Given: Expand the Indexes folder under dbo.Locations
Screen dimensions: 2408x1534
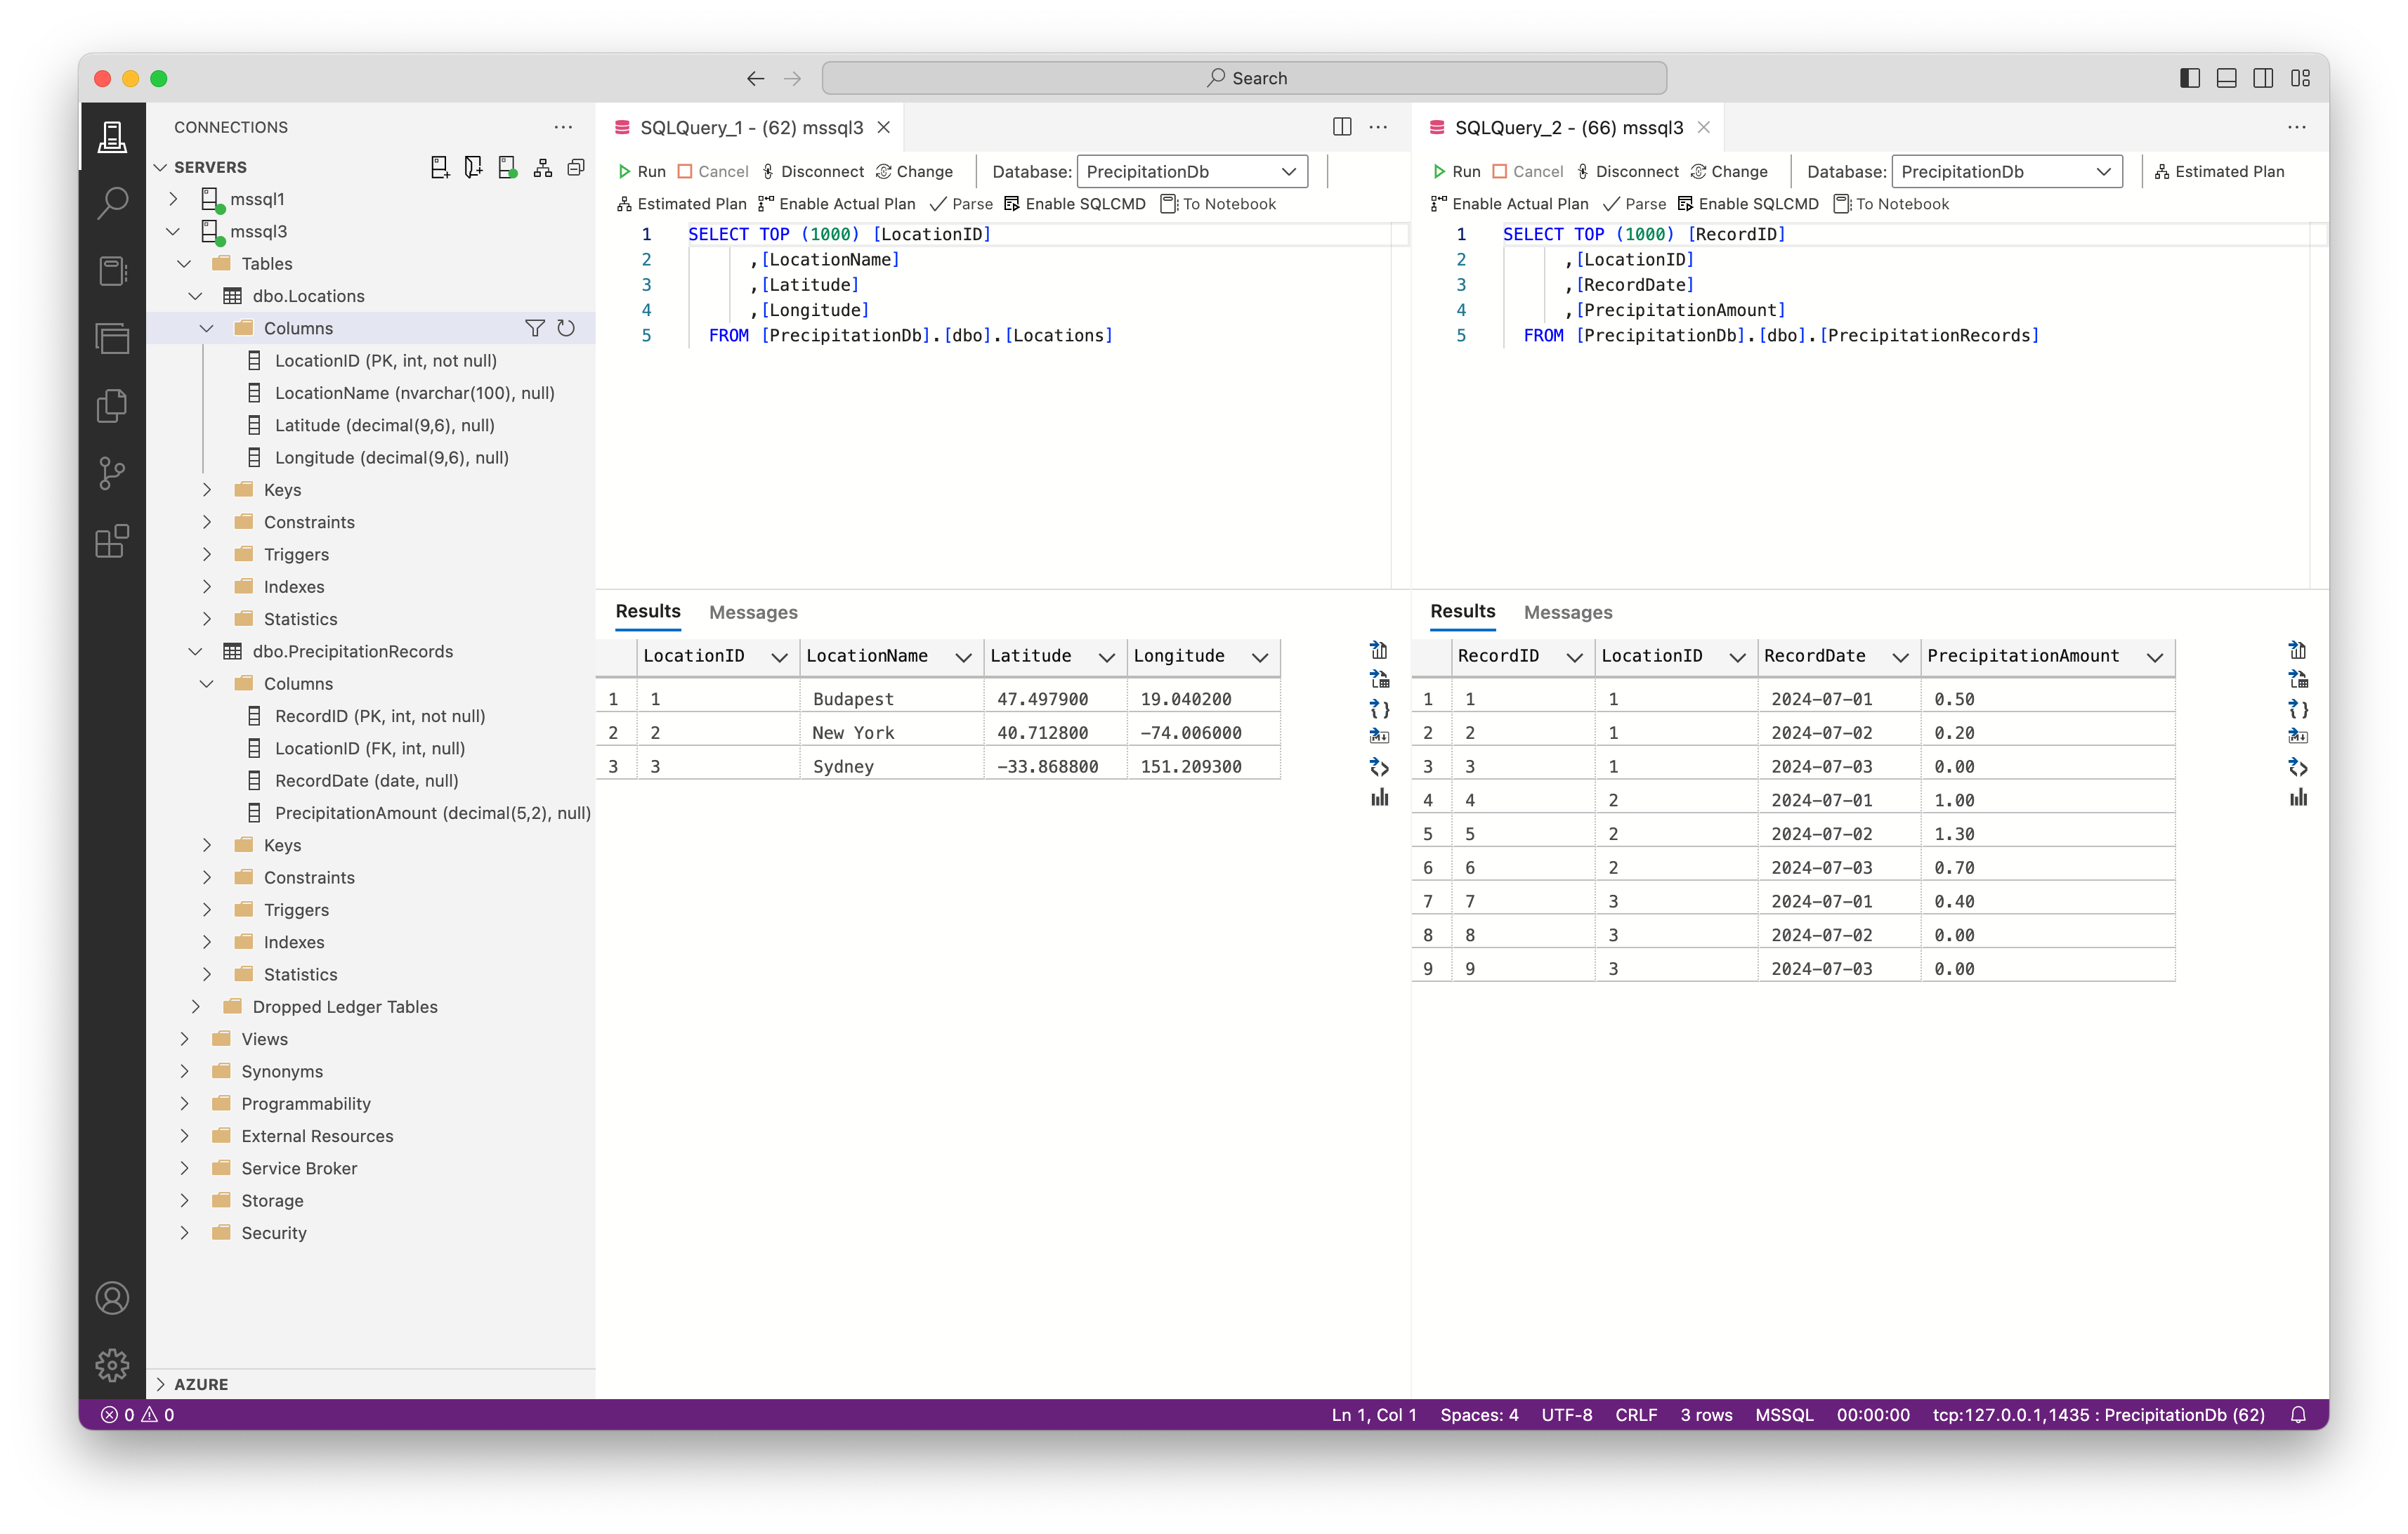Looking at the screenshot, I should coord(207,586).
